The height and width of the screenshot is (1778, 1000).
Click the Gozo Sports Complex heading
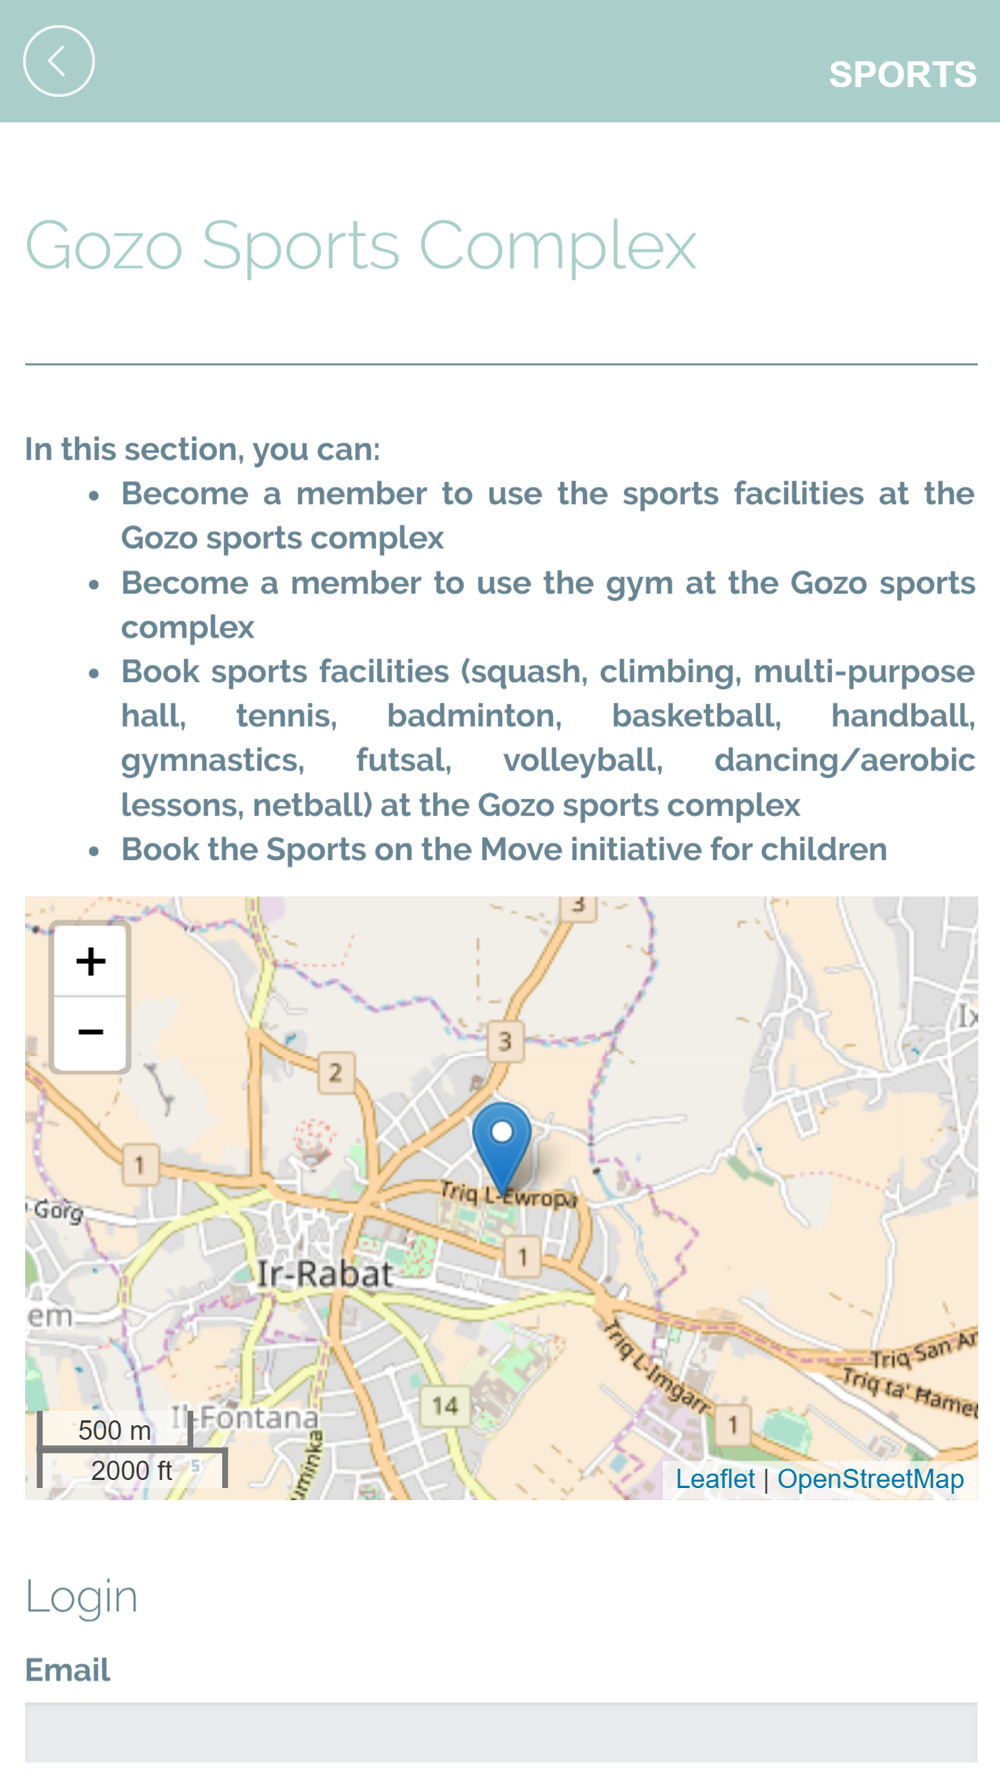[x=361, y=246]
